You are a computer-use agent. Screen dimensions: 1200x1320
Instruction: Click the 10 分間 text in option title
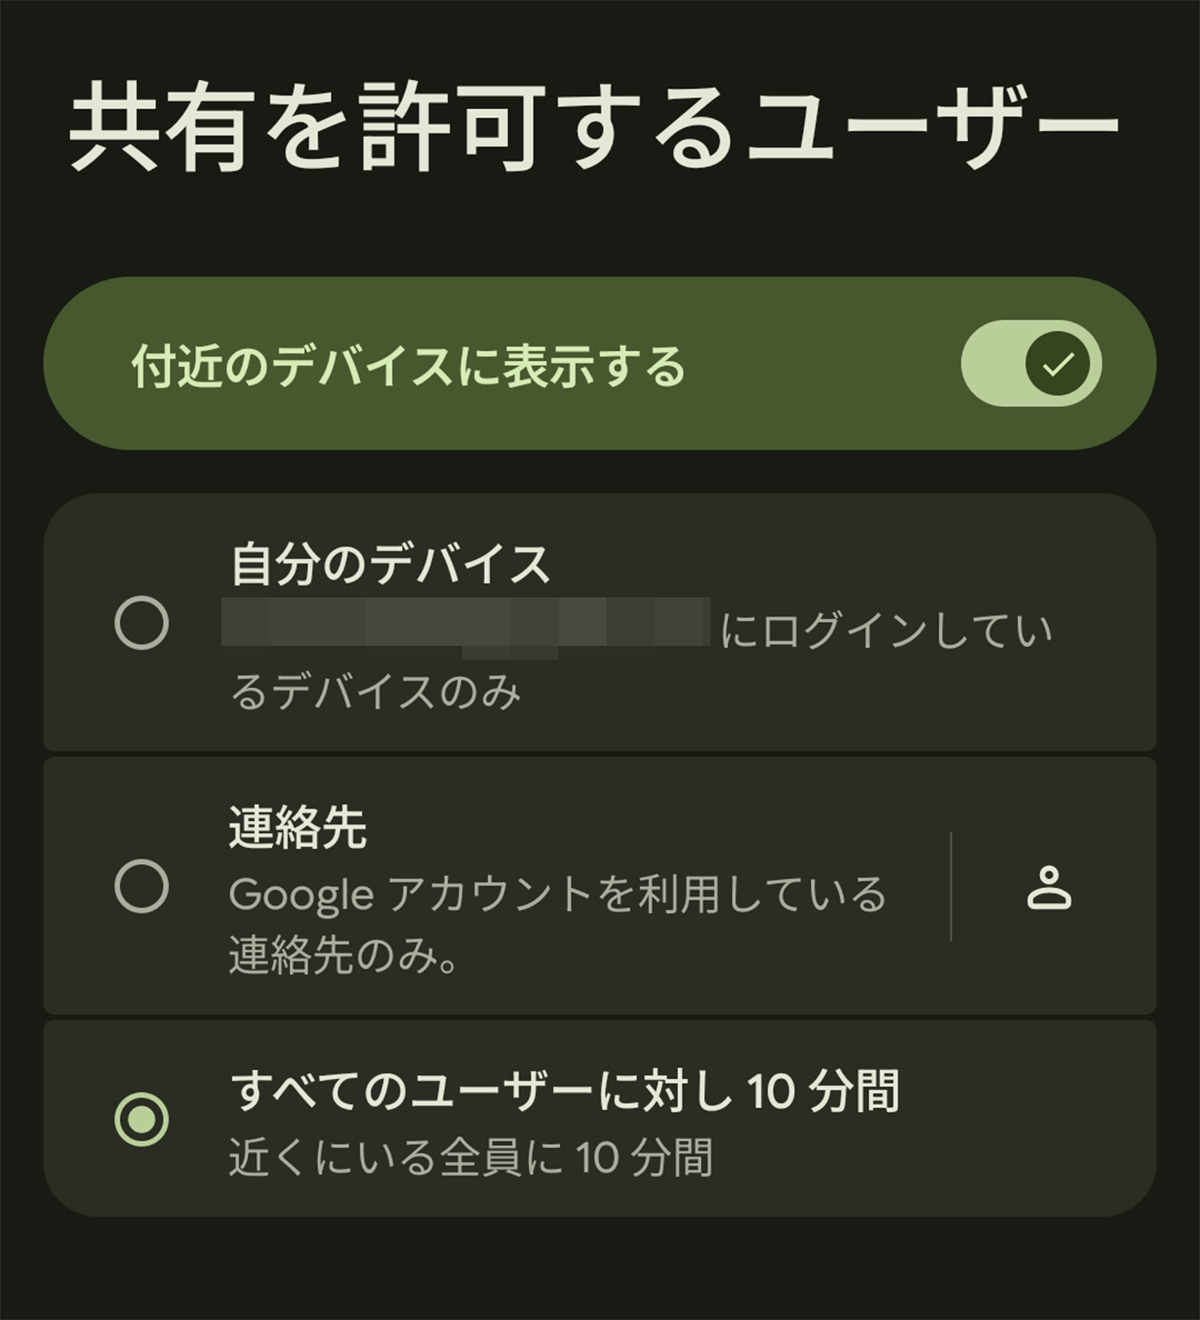coord(823,1090)
